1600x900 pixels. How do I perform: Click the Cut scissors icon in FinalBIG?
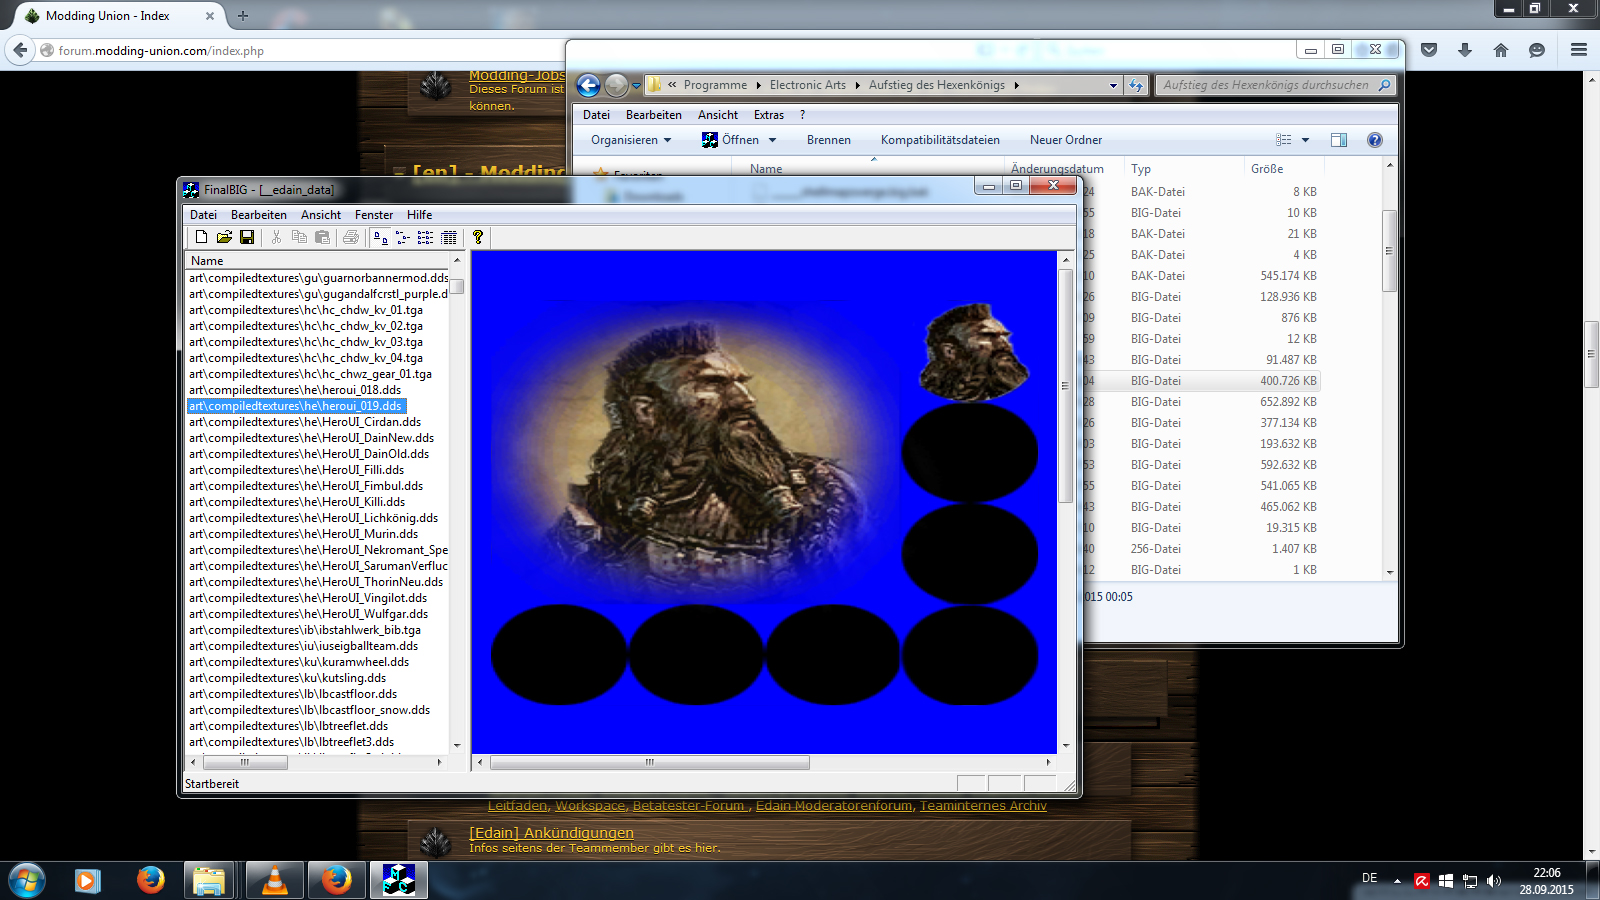point(276,237)
